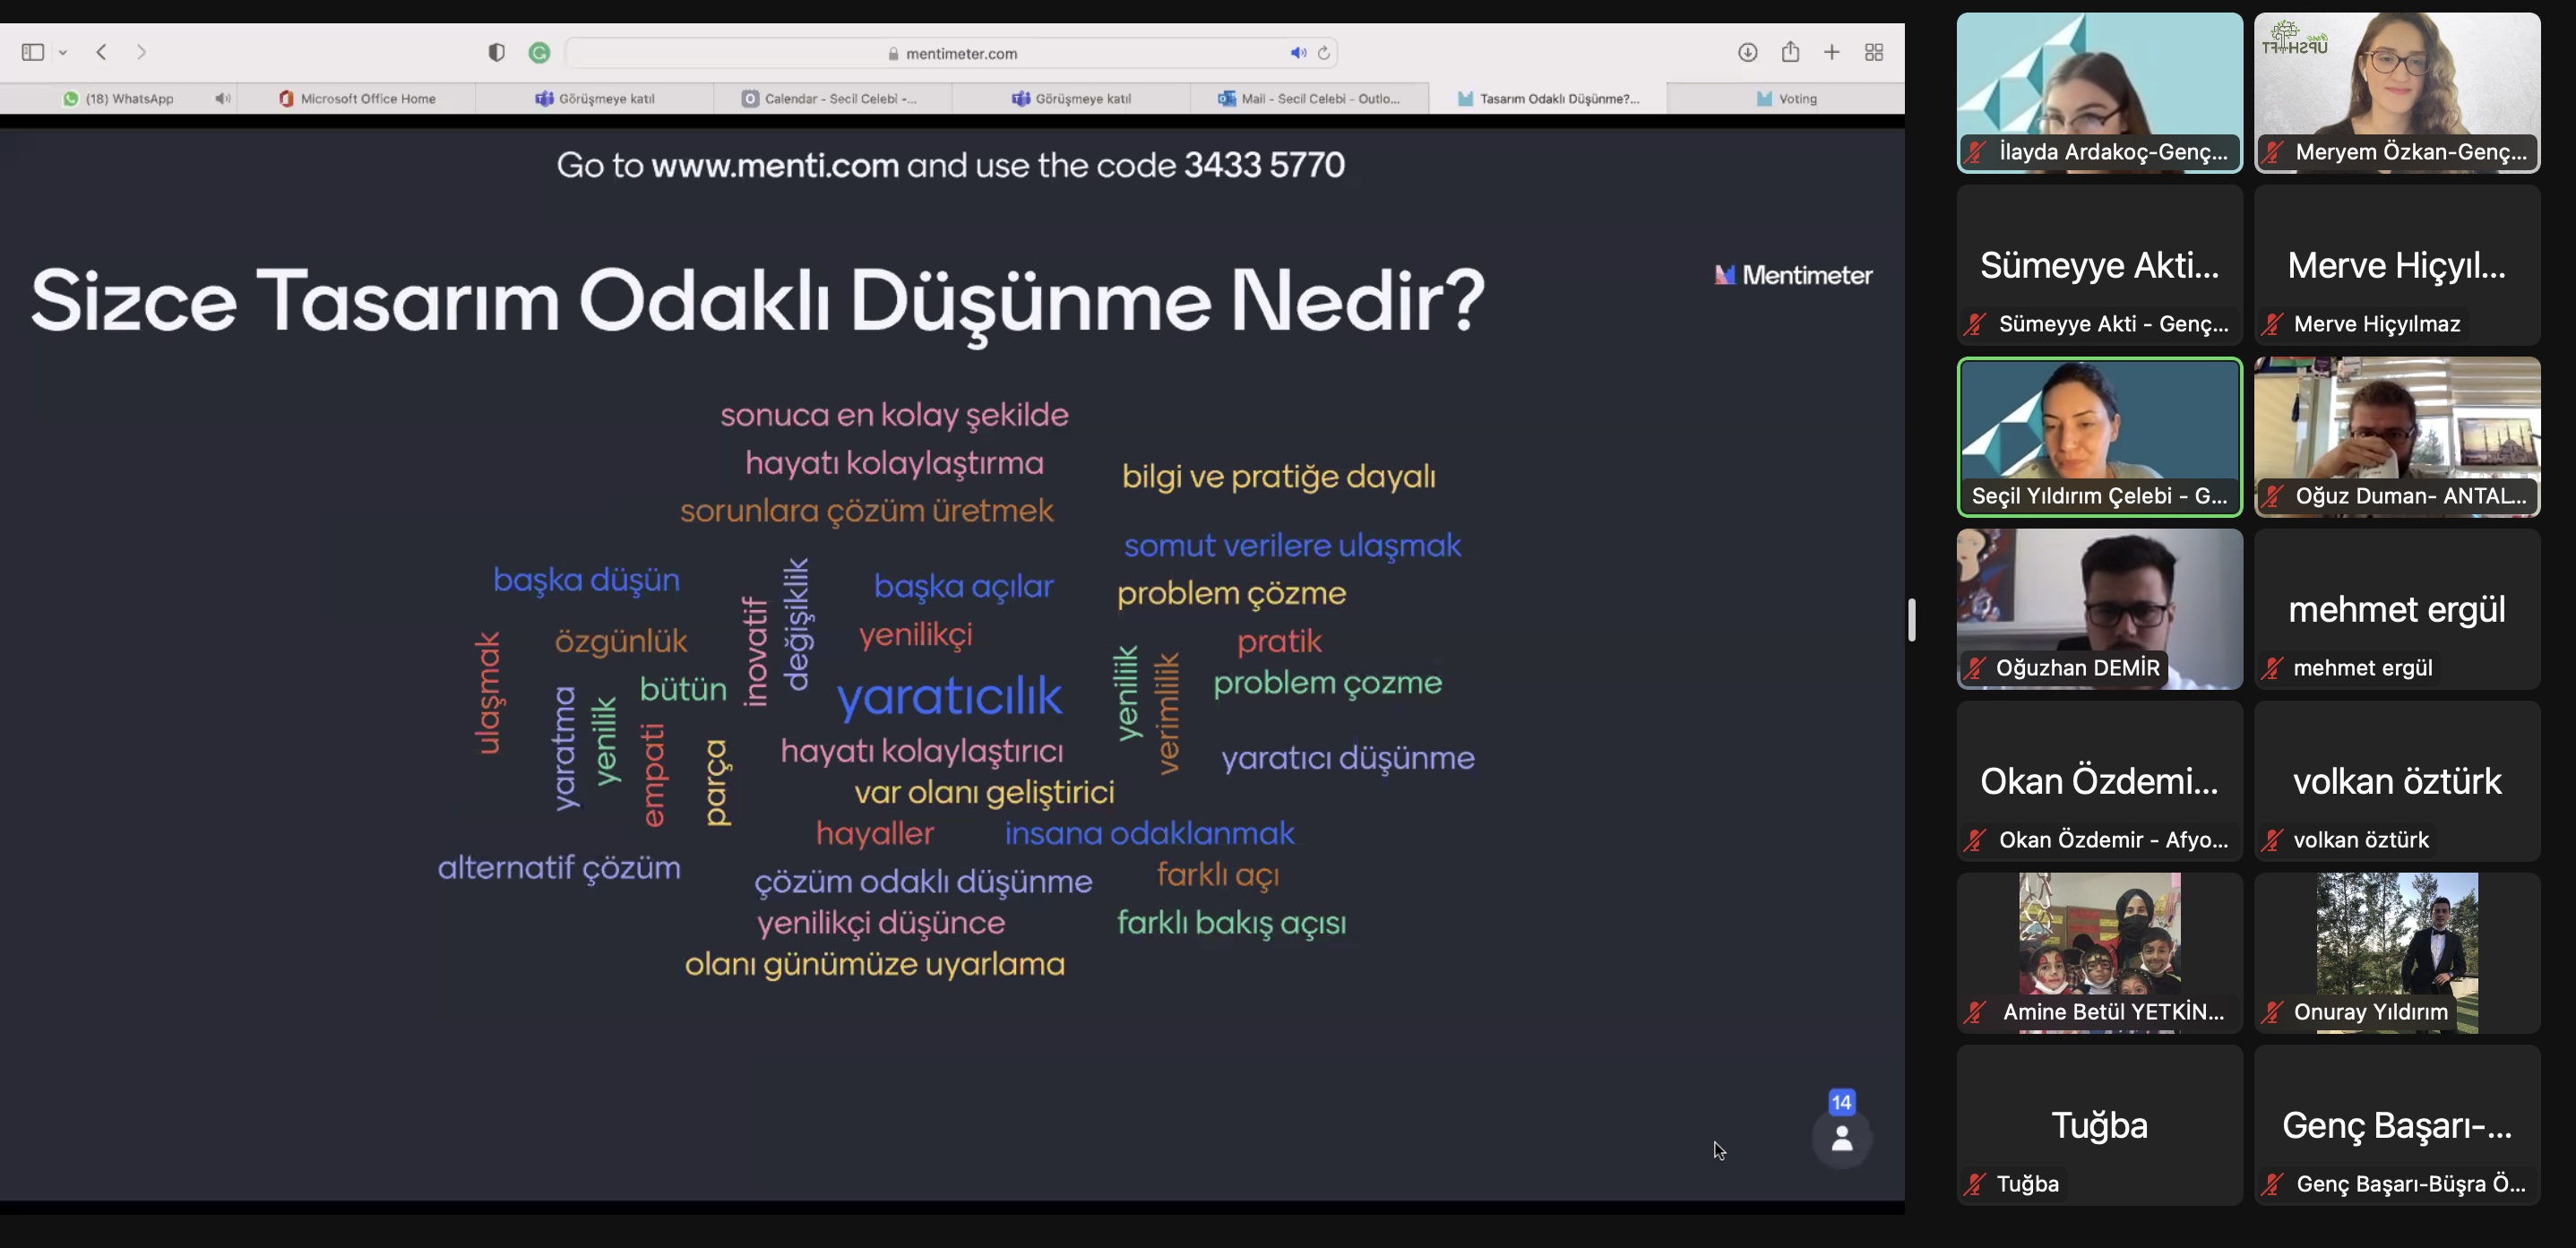This screenshot has height=1248, width=2576.
Task: Click the Share icon in toolbar
Action: pyautogui.click(x=1790, y=52)
